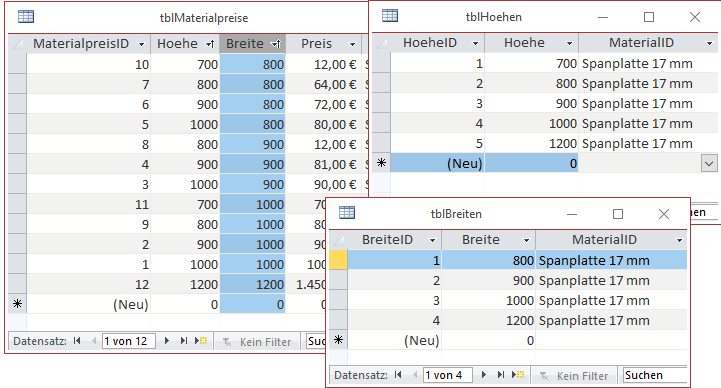Expand MaterialID combo box in tblHoehen new row

(709, 163)
